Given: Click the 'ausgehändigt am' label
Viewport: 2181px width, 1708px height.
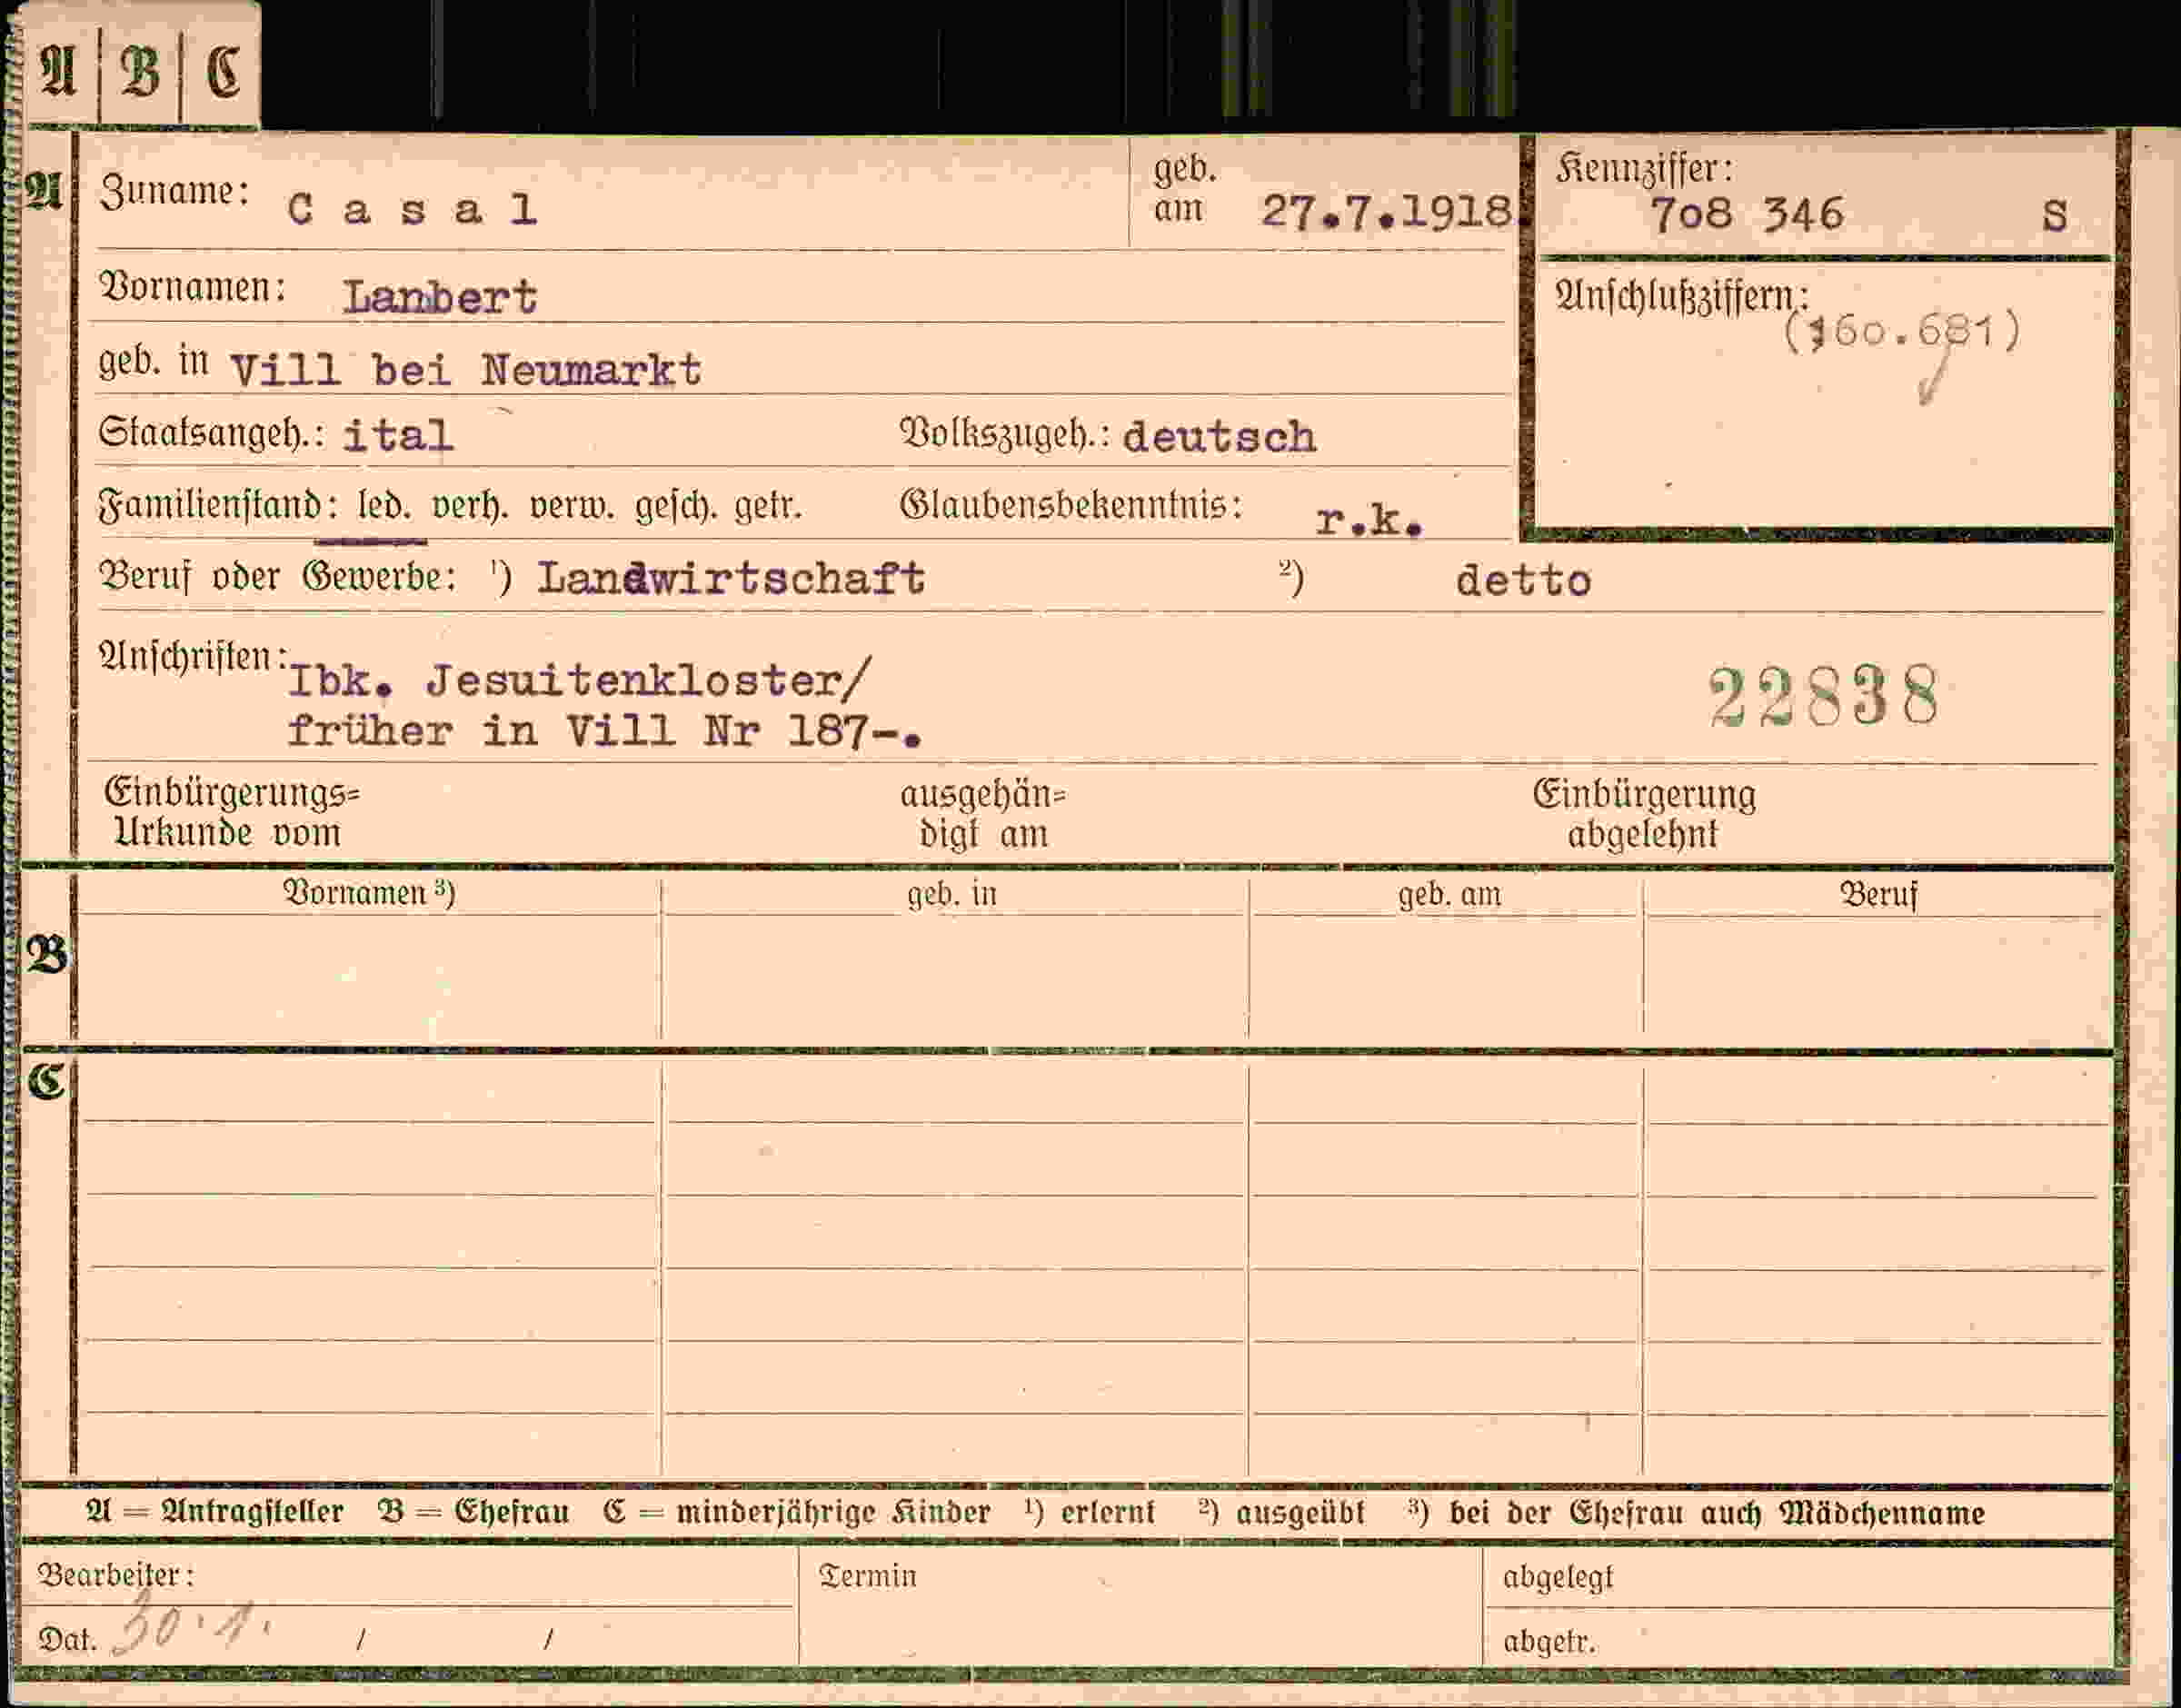Looking at the screenshot, I should click(x=983, y=814).
